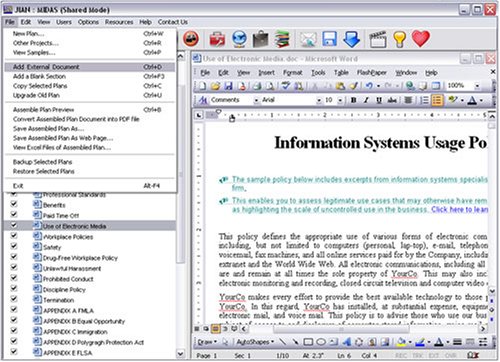Click the black briefcase icon
Image resolution: width=500 pixels, height=362 pixels.
click(260, 39)
